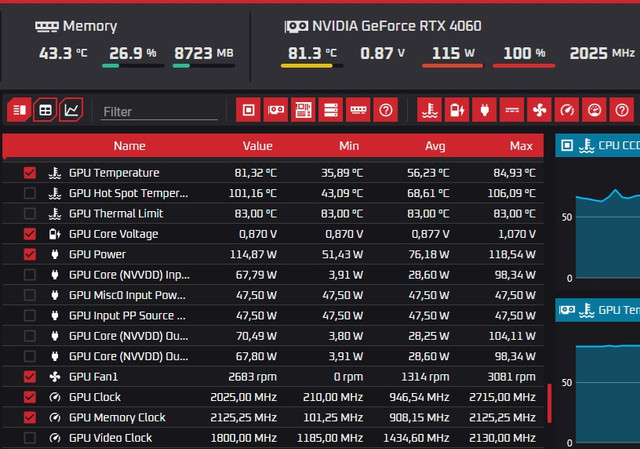Uncheck the GPU Temperature checkbox
The image size is (640, 449).
(x=29, y=173)
